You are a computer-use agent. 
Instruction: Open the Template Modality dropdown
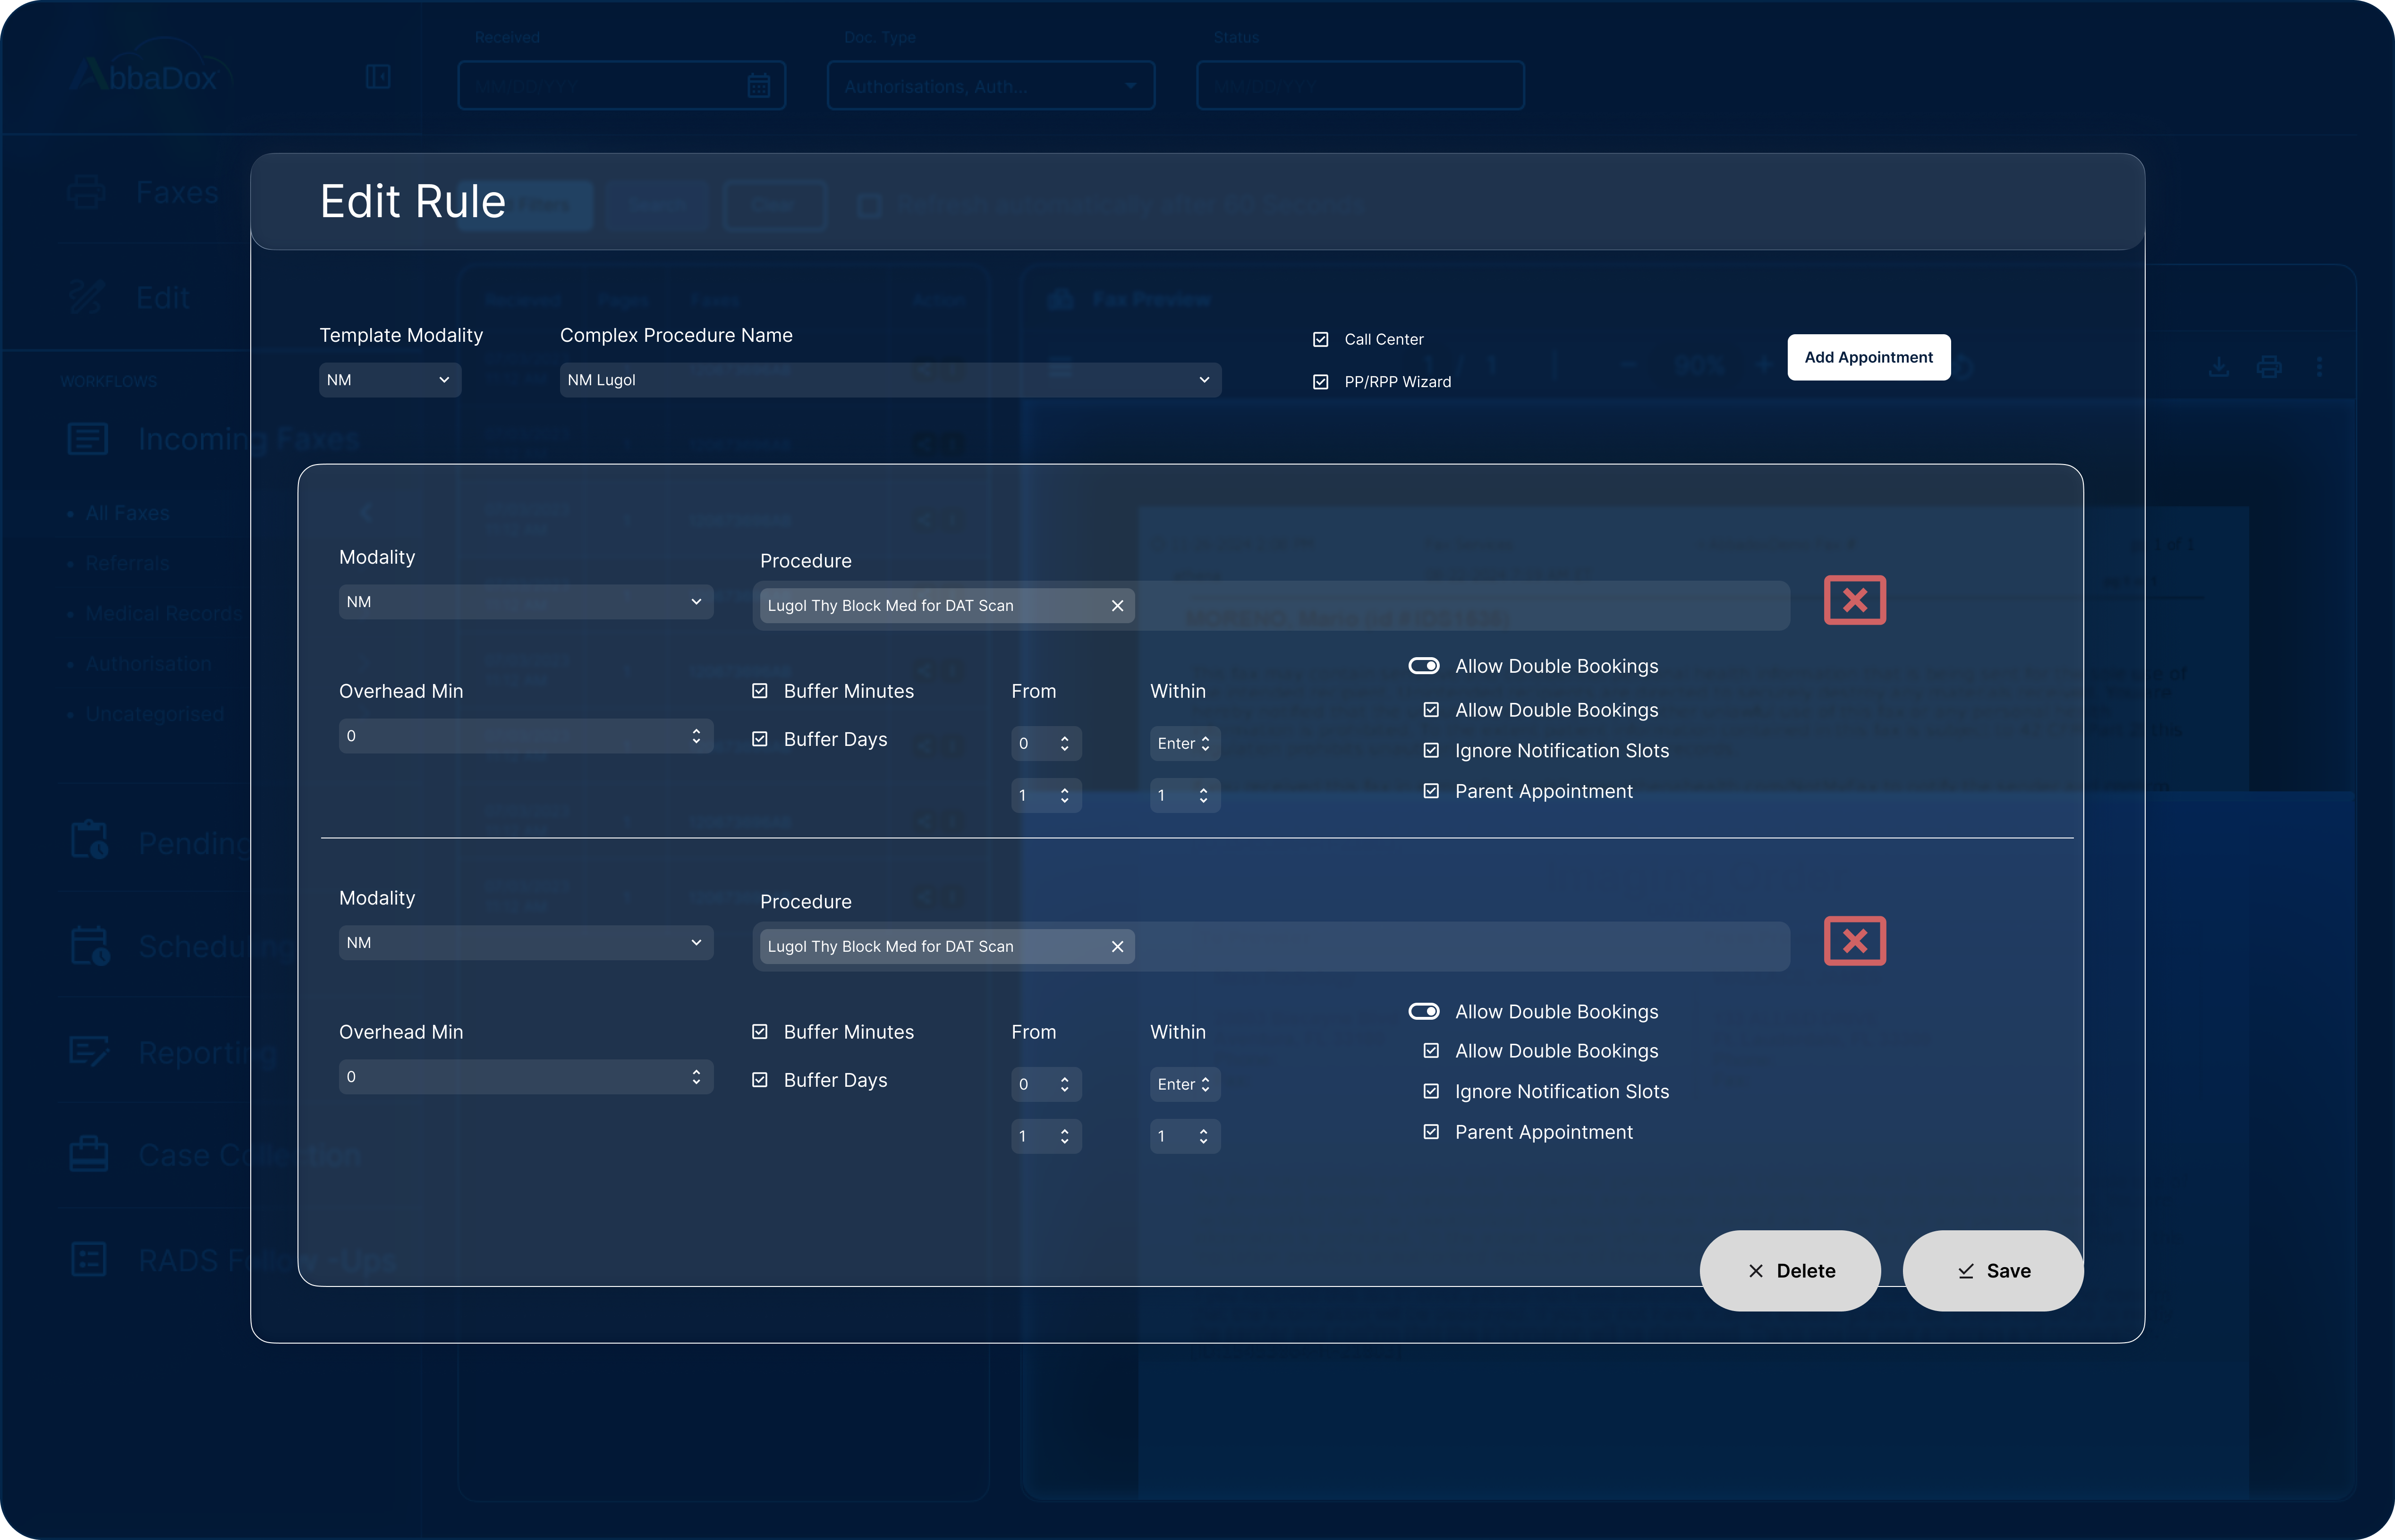pyautogui.click(x=389, y=379)
